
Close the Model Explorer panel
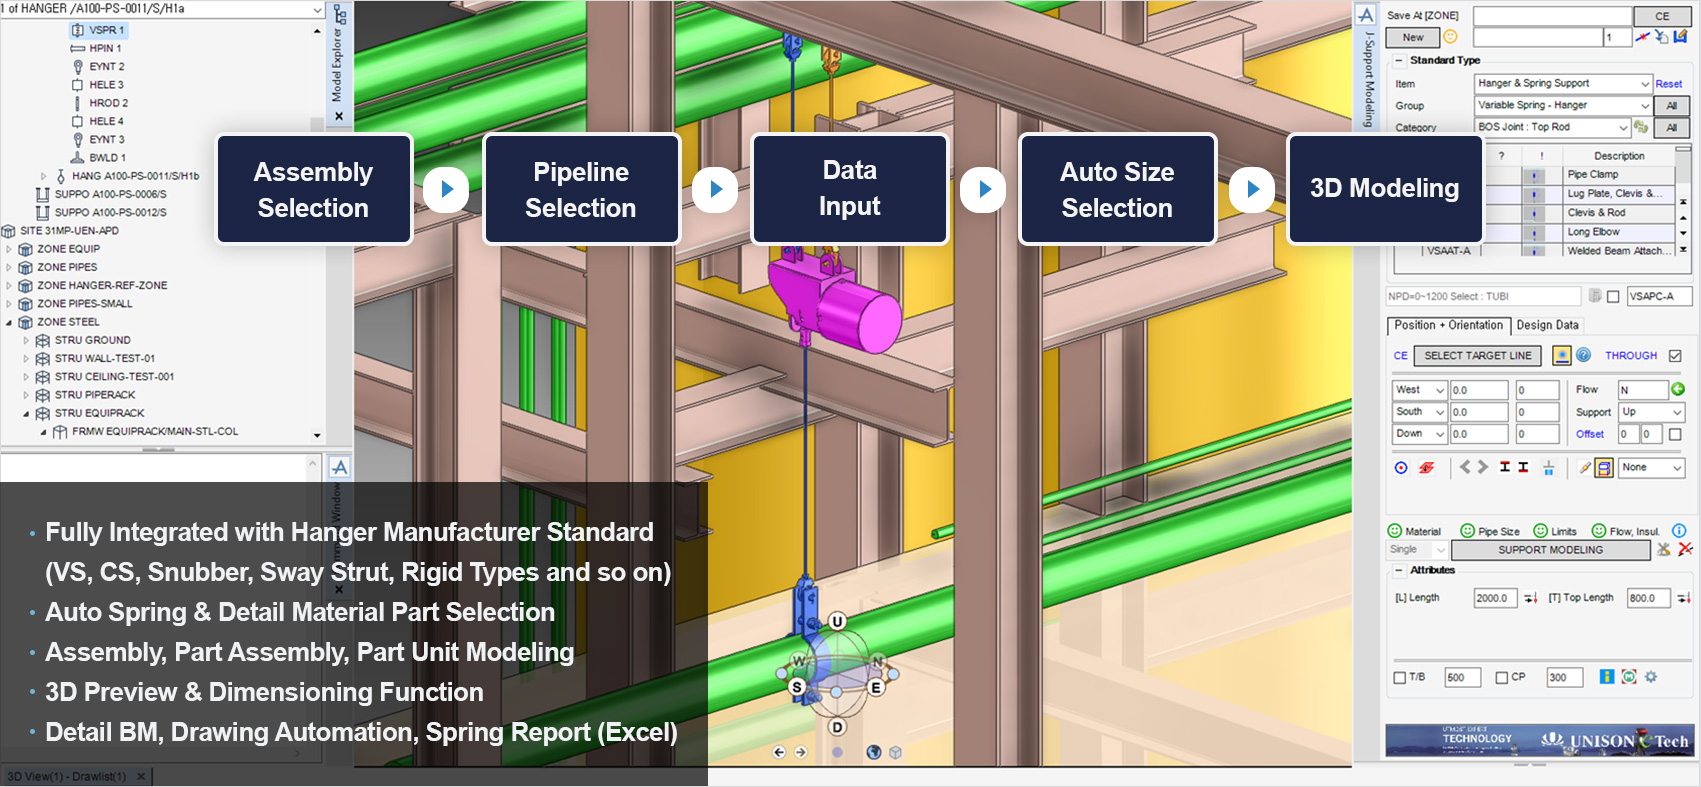pyautogui.click(x=339, y=116)
